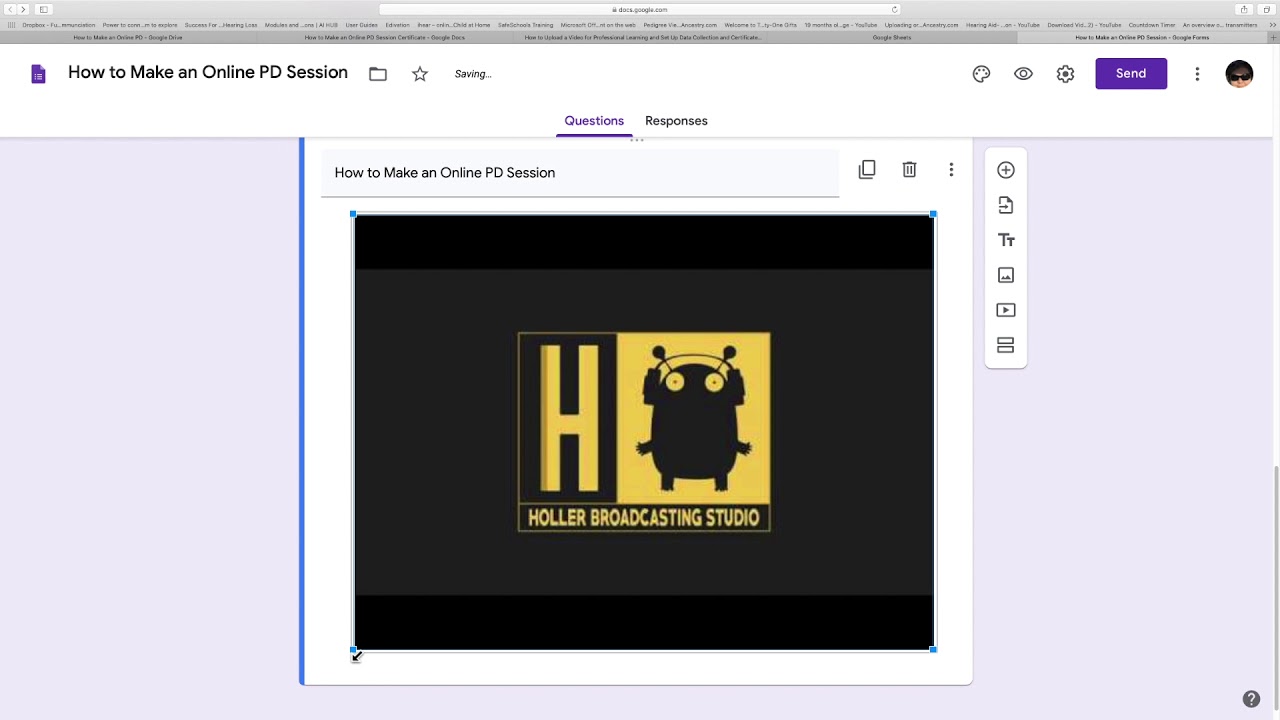1280x720 pixels.
Task: Select the Questions tab
Action: pyautogui.click(x=594, y=120)
